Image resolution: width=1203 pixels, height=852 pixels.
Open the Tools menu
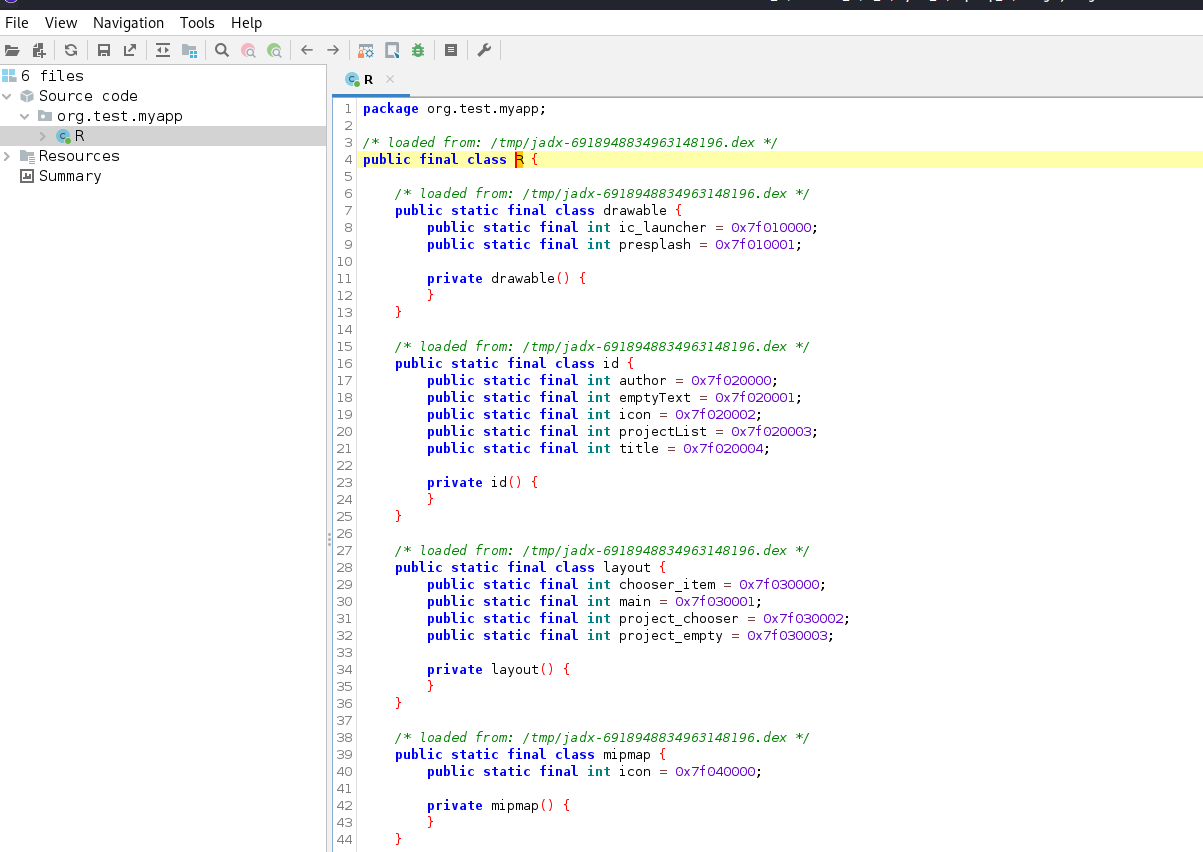197,22
